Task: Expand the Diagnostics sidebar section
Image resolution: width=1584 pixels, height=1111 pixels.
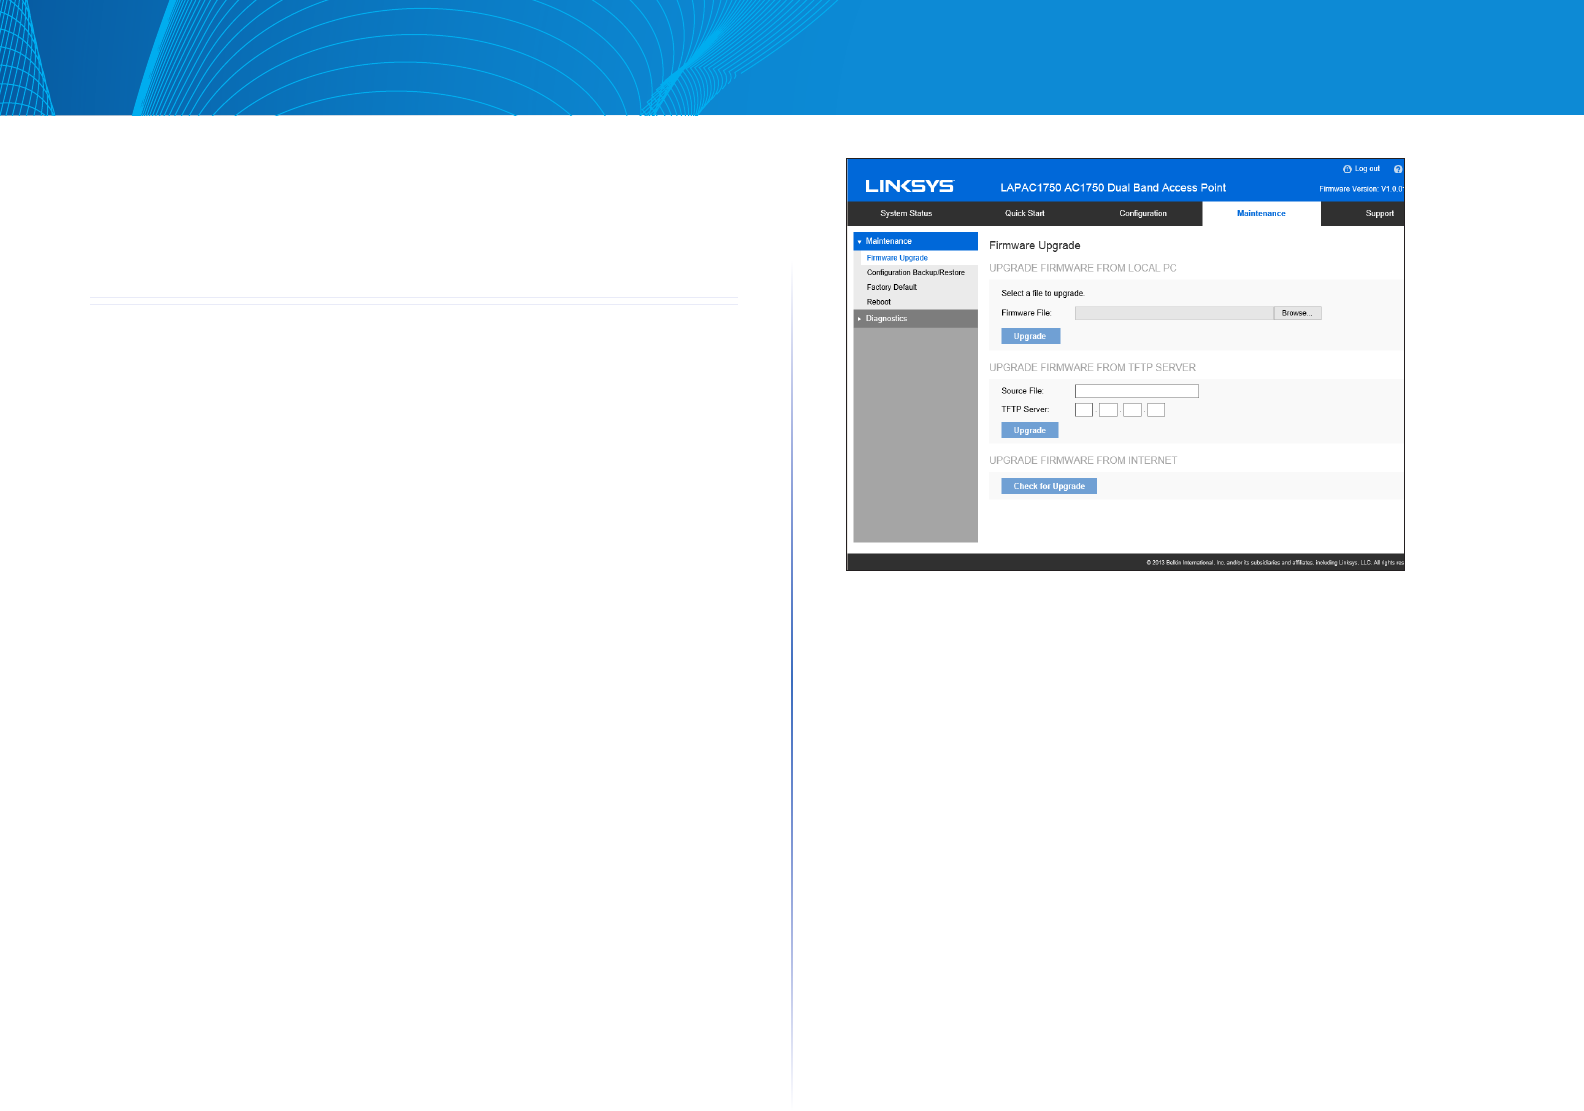Action: coord(915,318)
